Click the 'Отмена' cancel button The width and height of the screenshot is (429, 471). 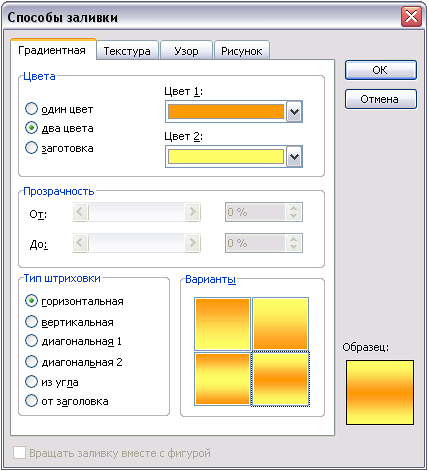[x=381, y=99]
